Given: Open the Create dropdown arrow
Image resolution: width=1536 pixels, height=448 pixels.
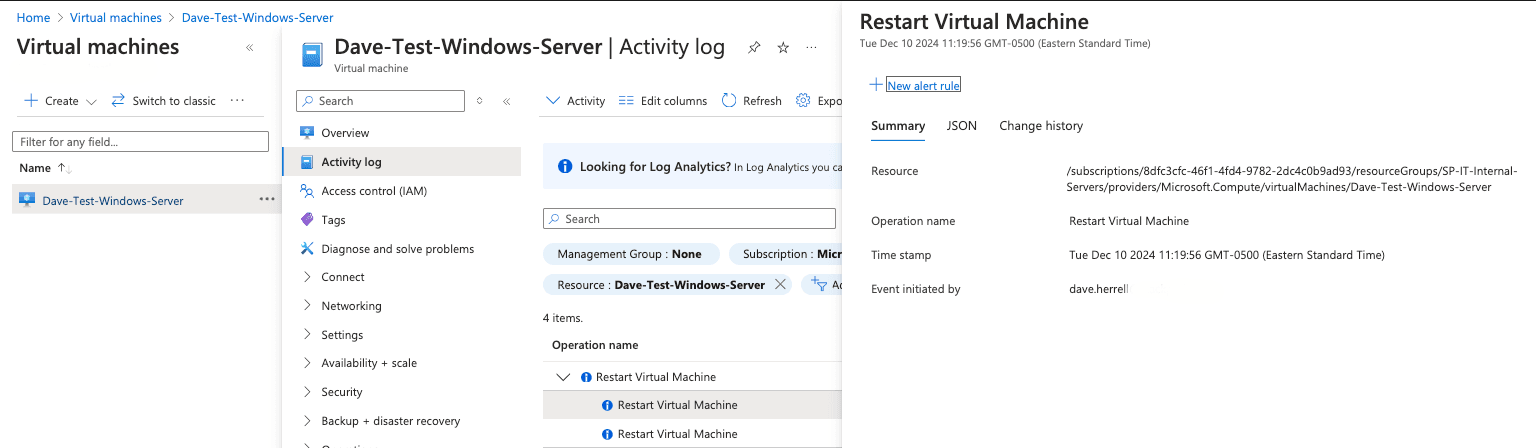Looking at the screenshot, I should pos(91,102).
